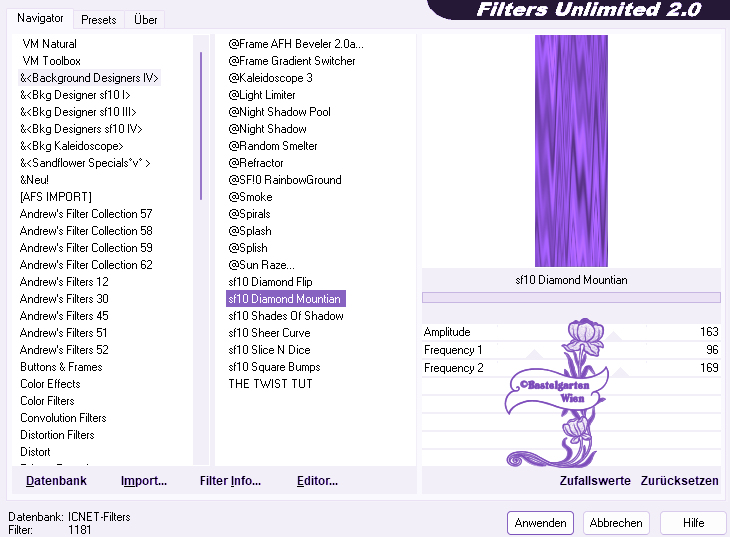Select Andrew's Filters 12
Viewport: 730px width, 537px height.
point(64,282)
